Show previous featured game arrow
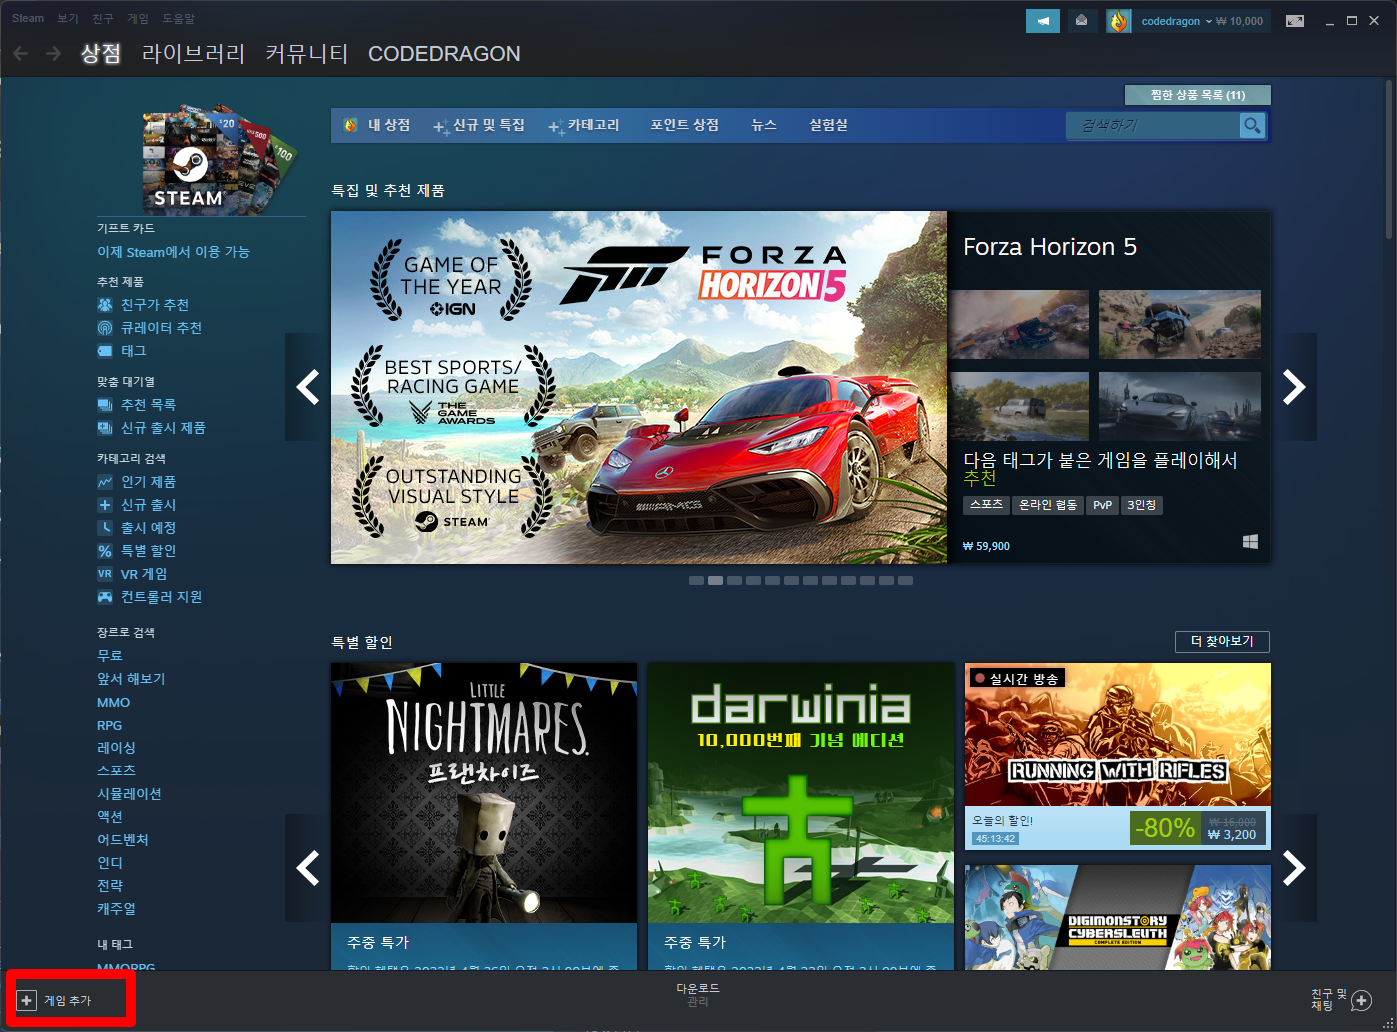Image resolution: width=1397 pixels, height=1032 pixels. [308, 387]
